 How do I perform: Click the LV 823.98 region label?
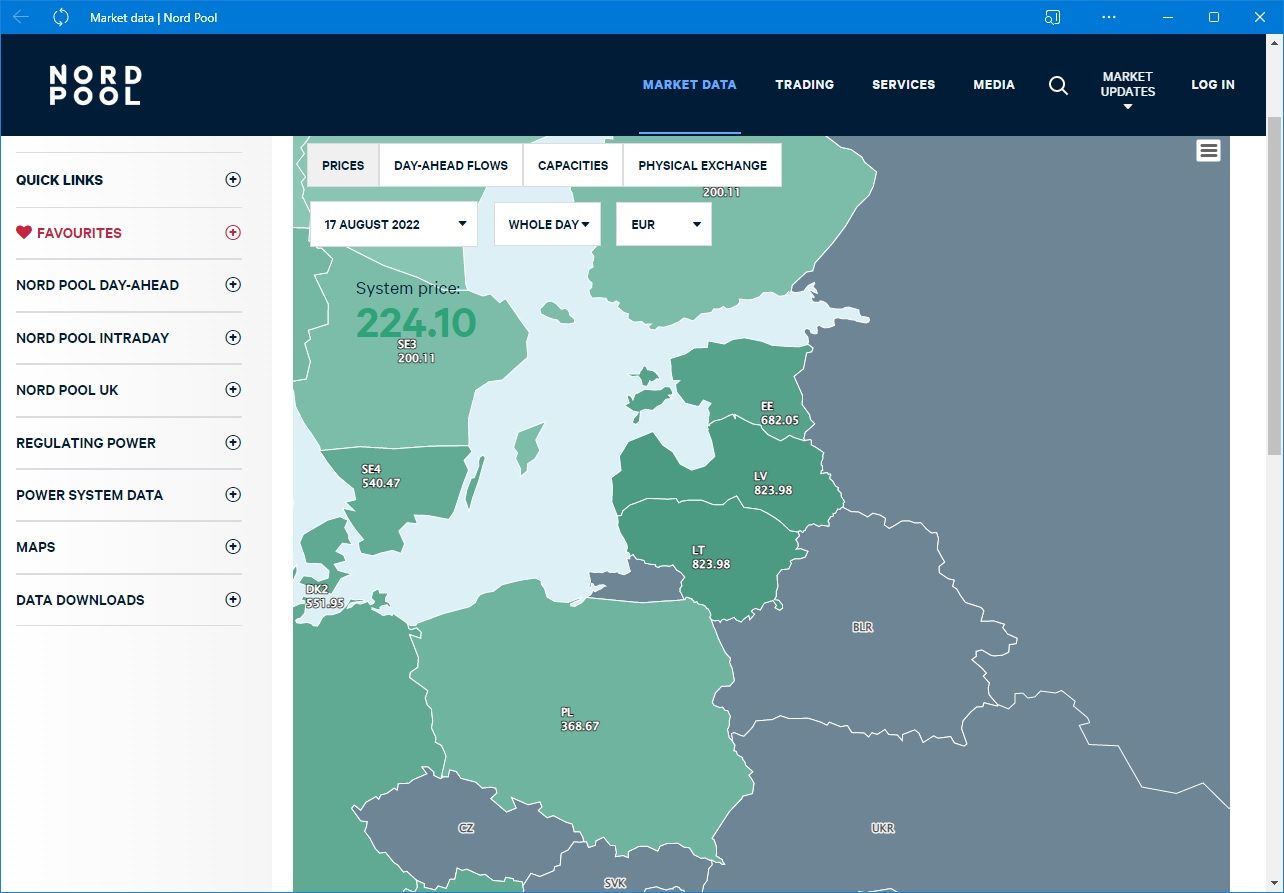[773, 483]
